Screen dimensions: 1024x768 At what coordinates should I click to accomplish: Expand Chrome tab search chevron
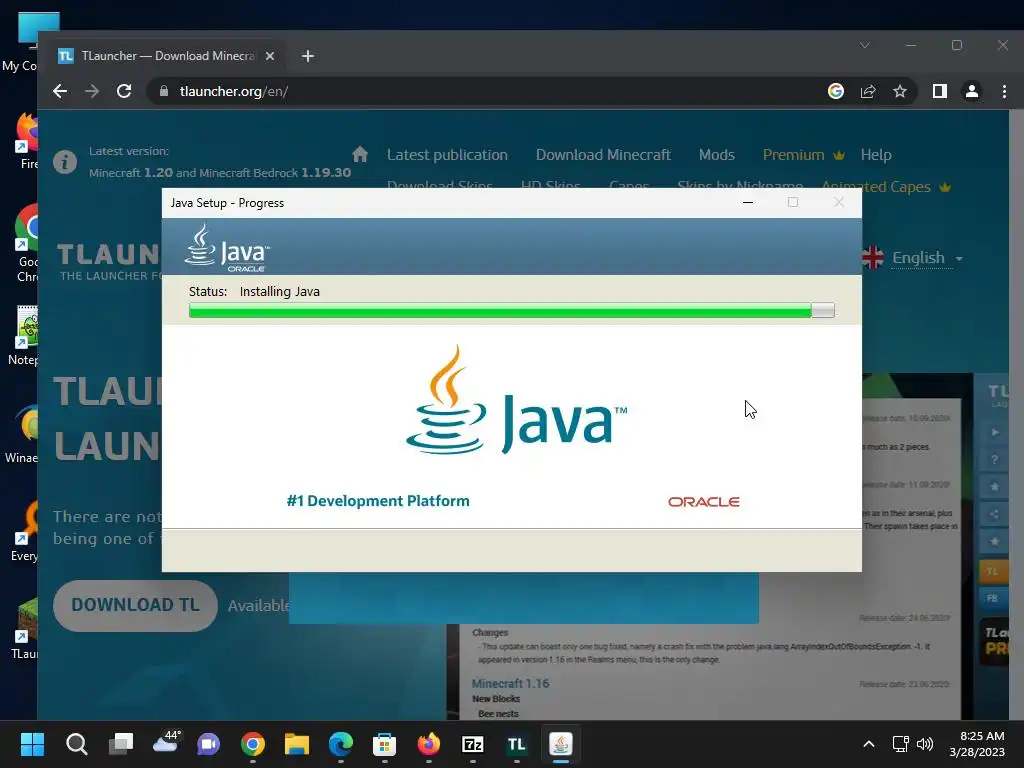(x=865, y=45)
